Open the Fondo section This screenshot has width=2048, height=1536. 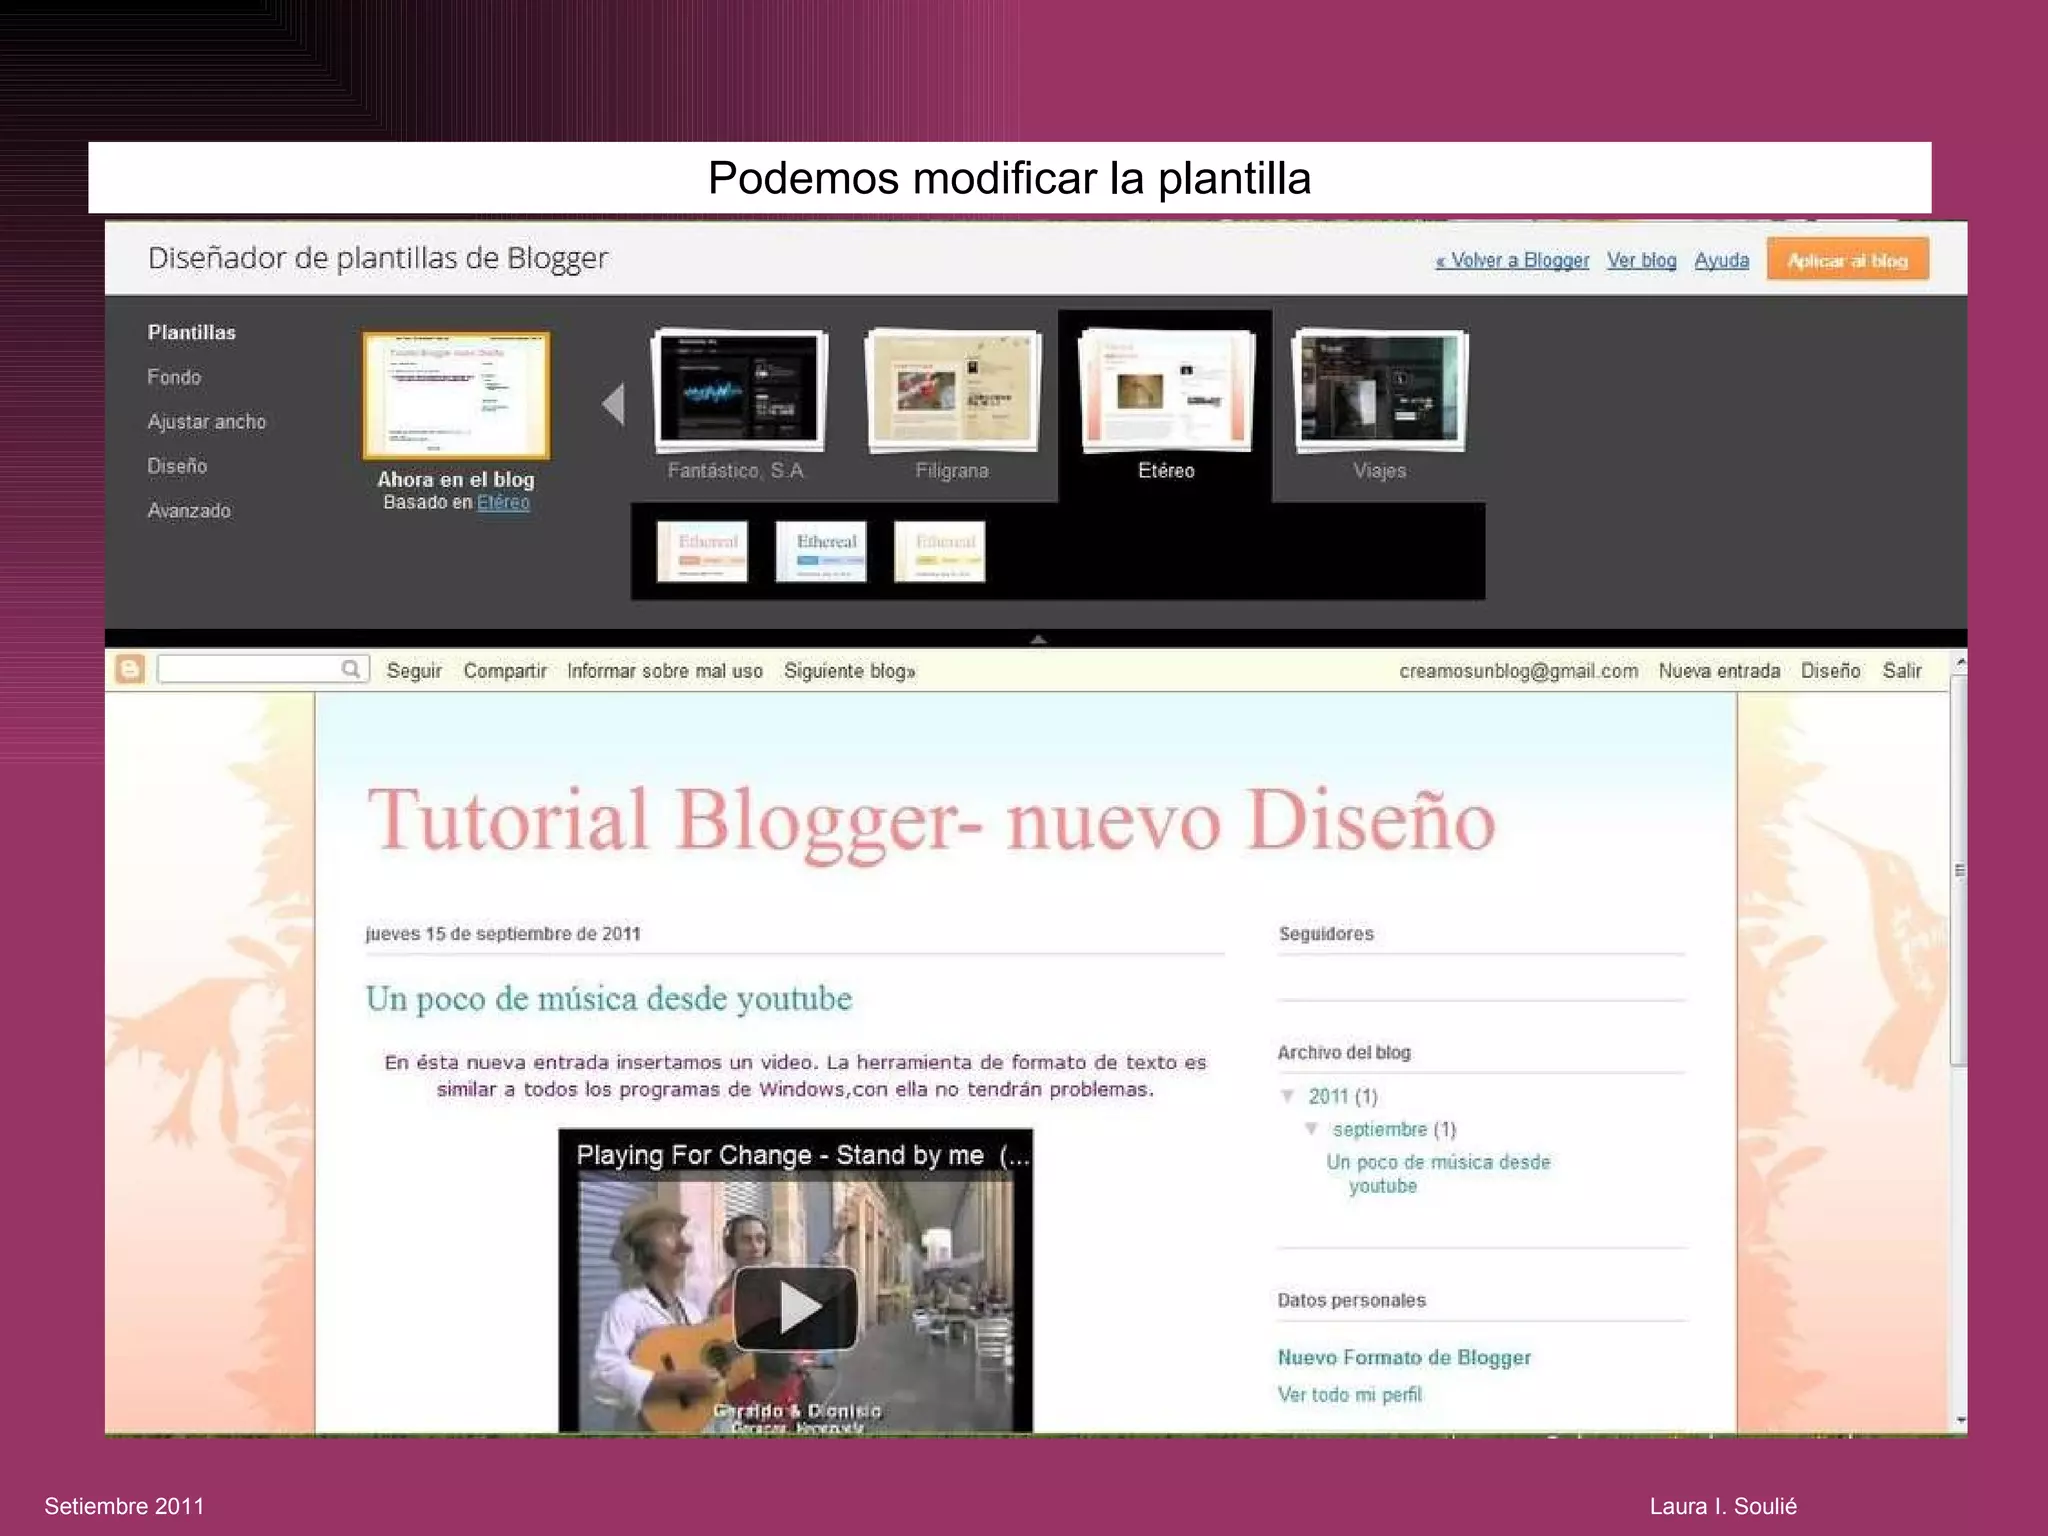[x=174, y=377]
